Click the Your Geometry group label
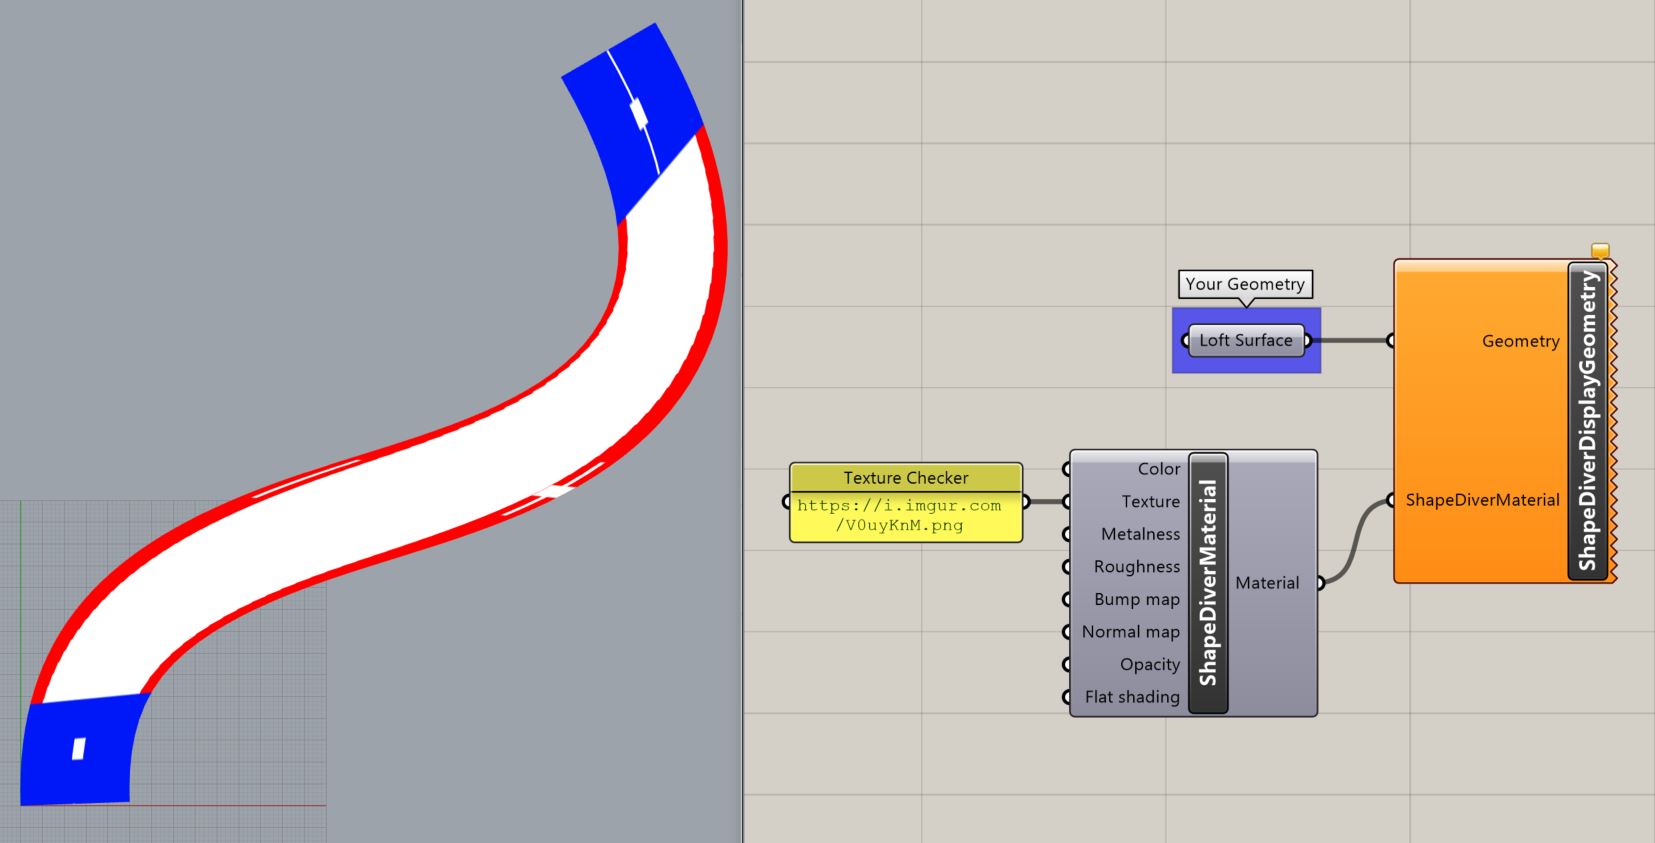The width and height of the screenshot is (1655, 843). (x=1245, y=285)
